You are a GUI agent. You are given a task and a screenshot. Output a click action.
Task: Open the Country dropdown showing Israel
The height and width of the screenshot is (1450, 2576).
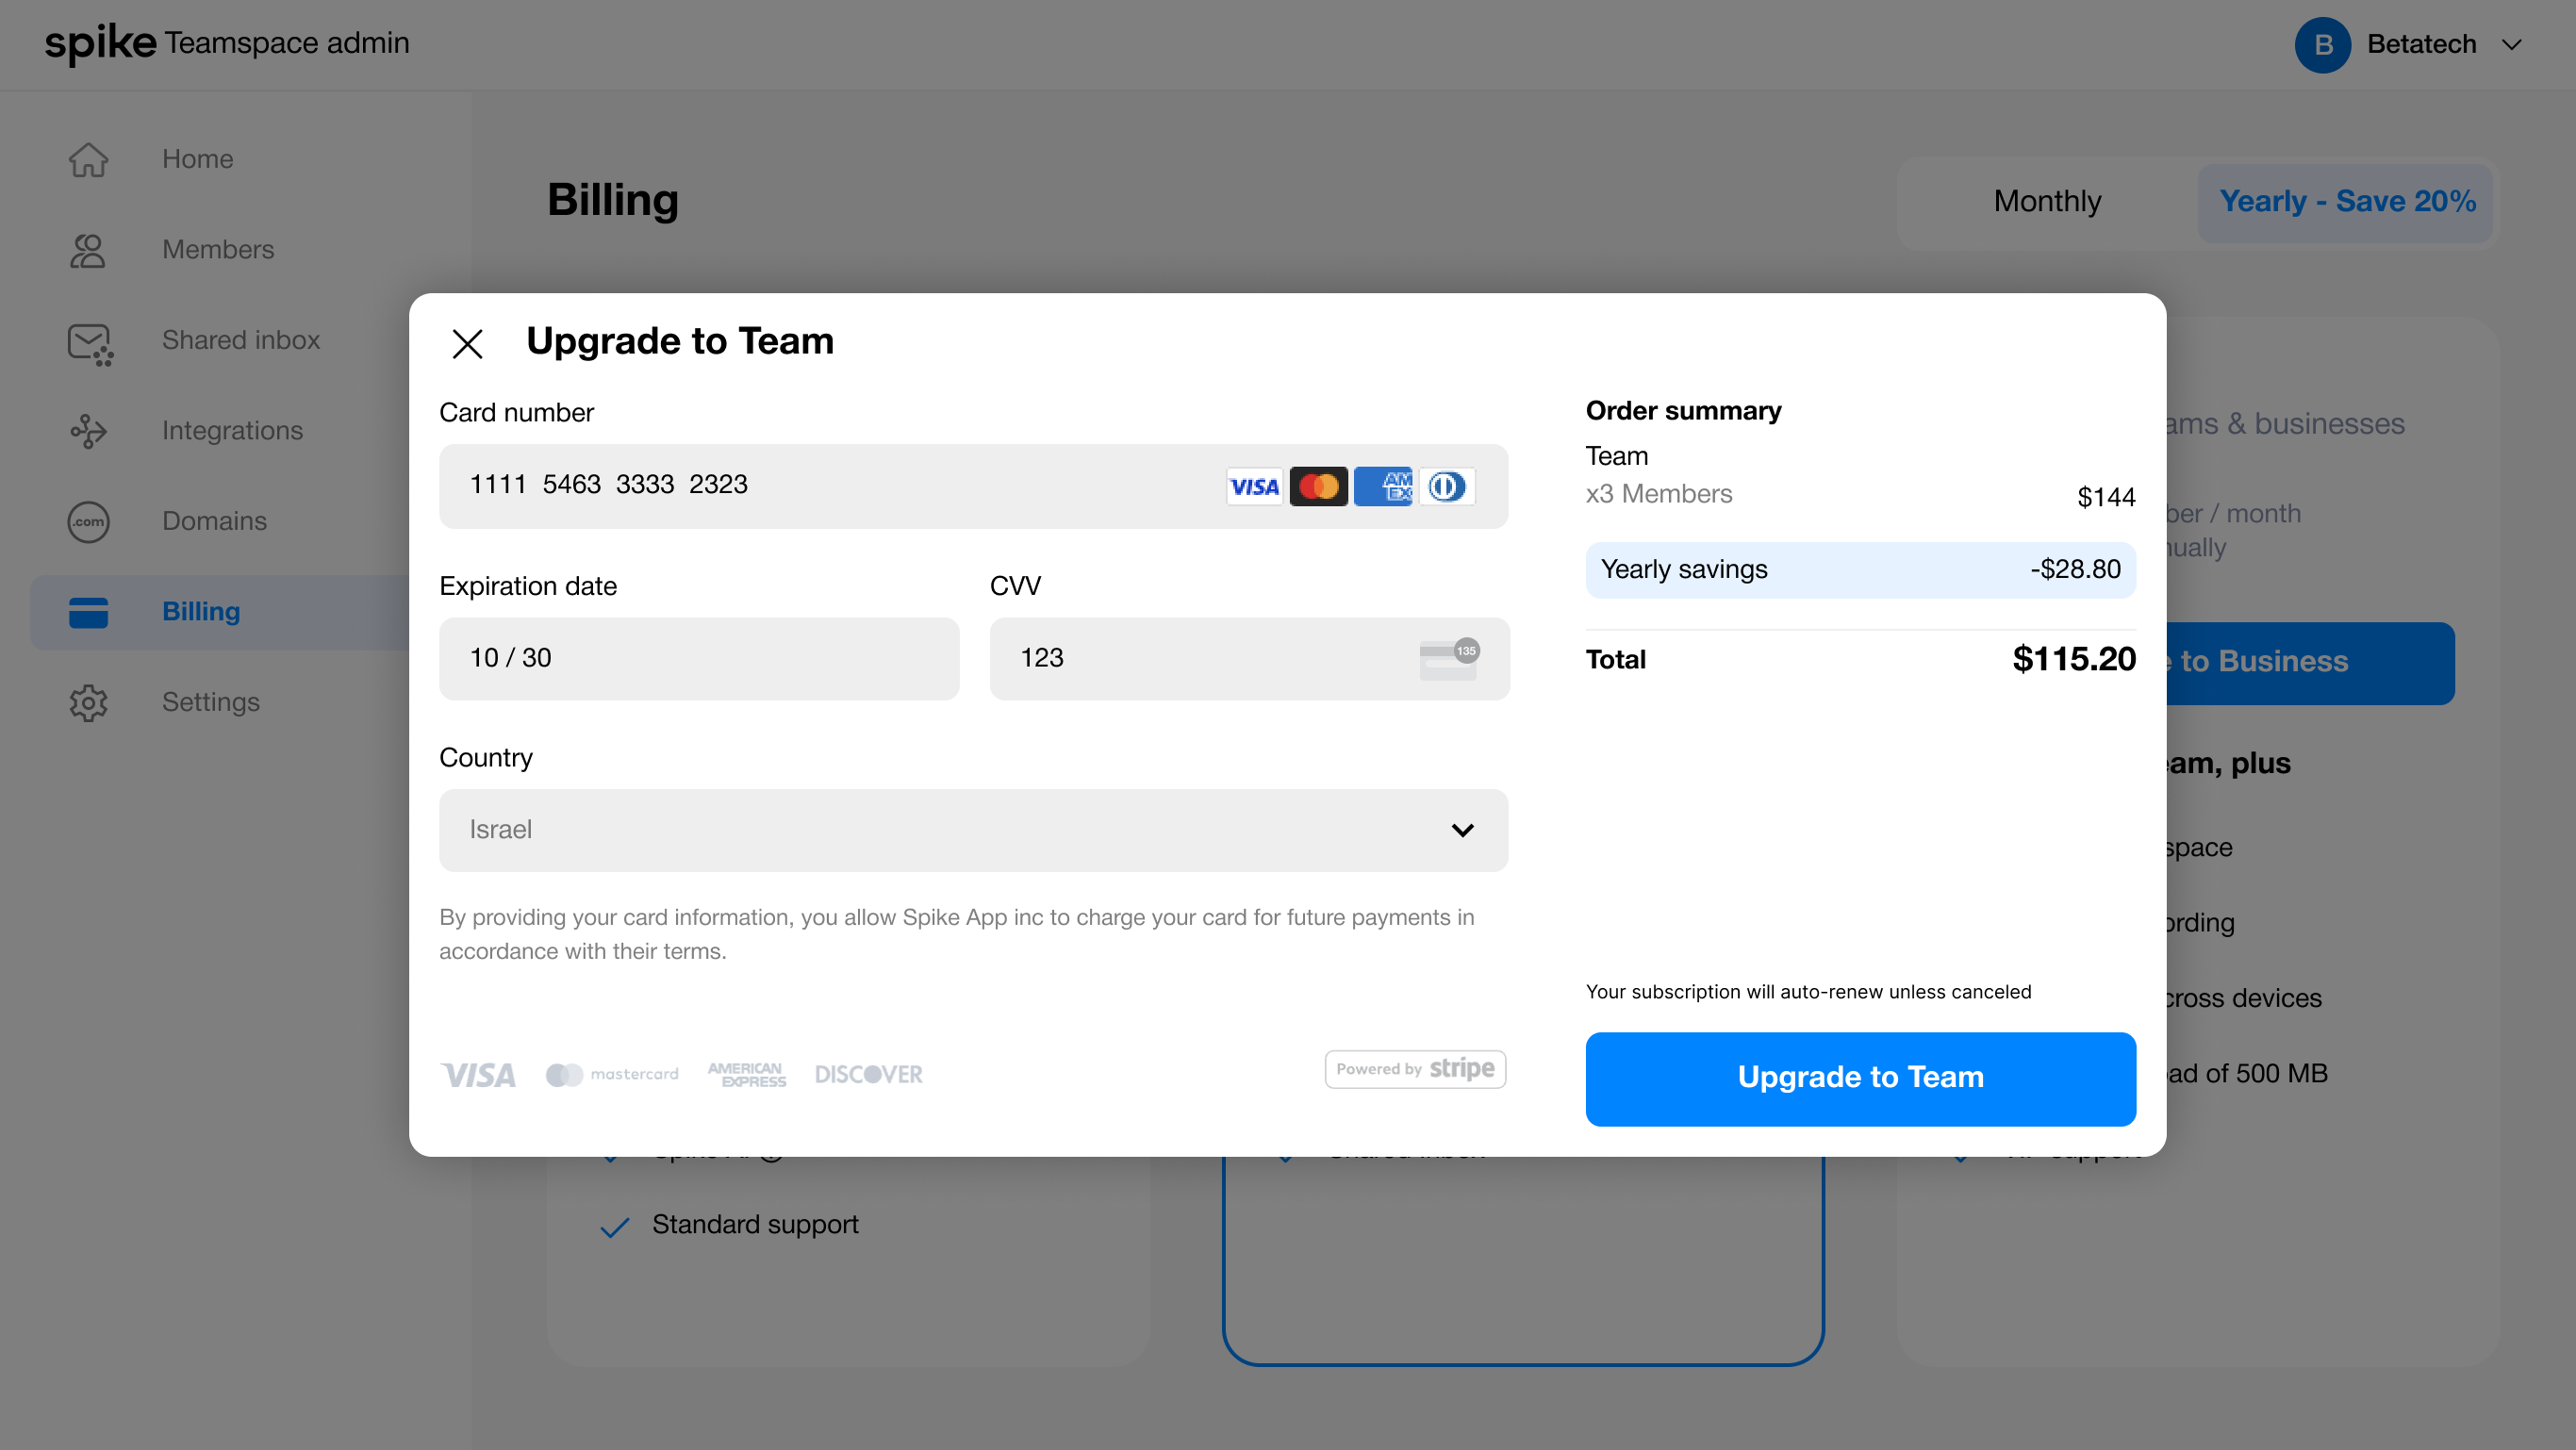pyautogui.click(x=972, y=830)
